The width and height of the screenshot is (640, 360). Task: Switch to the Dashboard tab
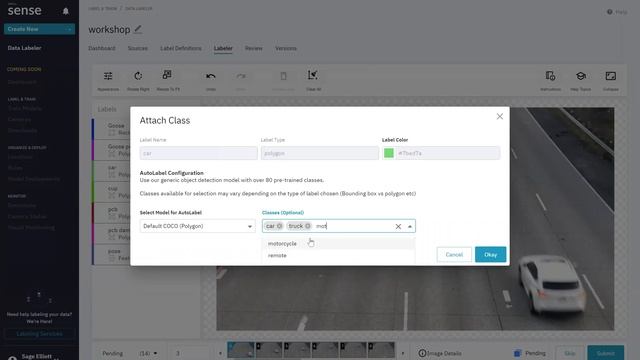click(102, 48)
